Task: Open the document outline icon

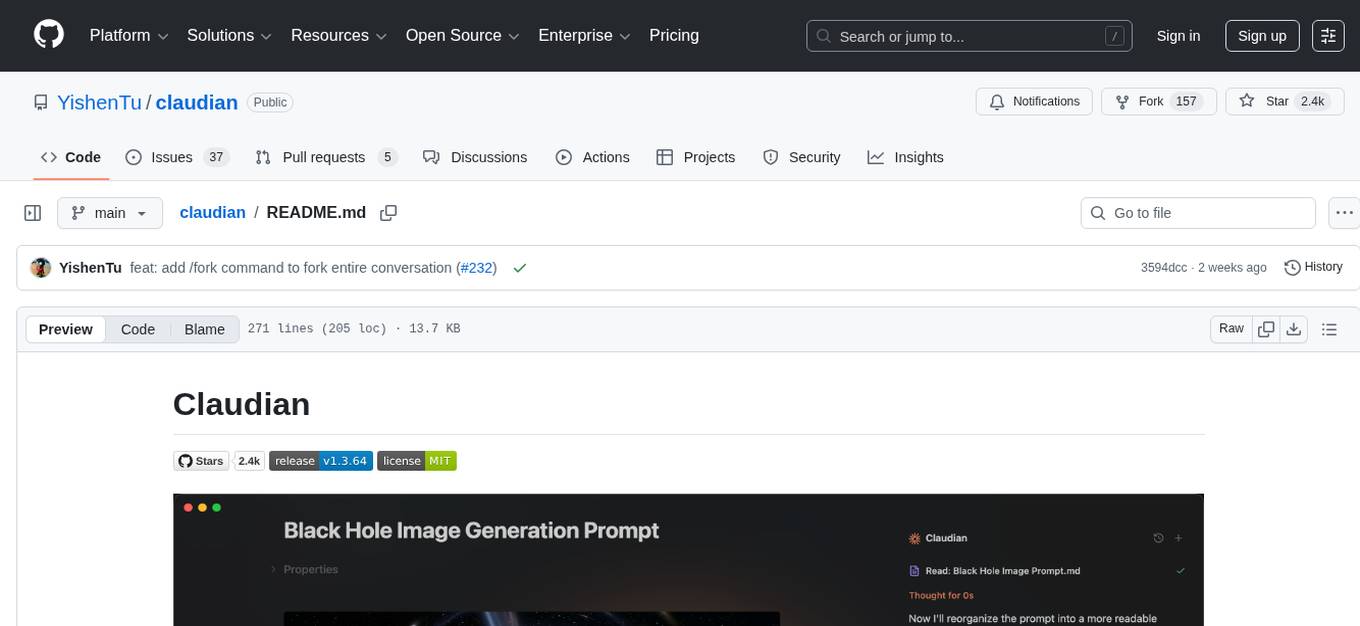Action: [x=1329, y=329]
